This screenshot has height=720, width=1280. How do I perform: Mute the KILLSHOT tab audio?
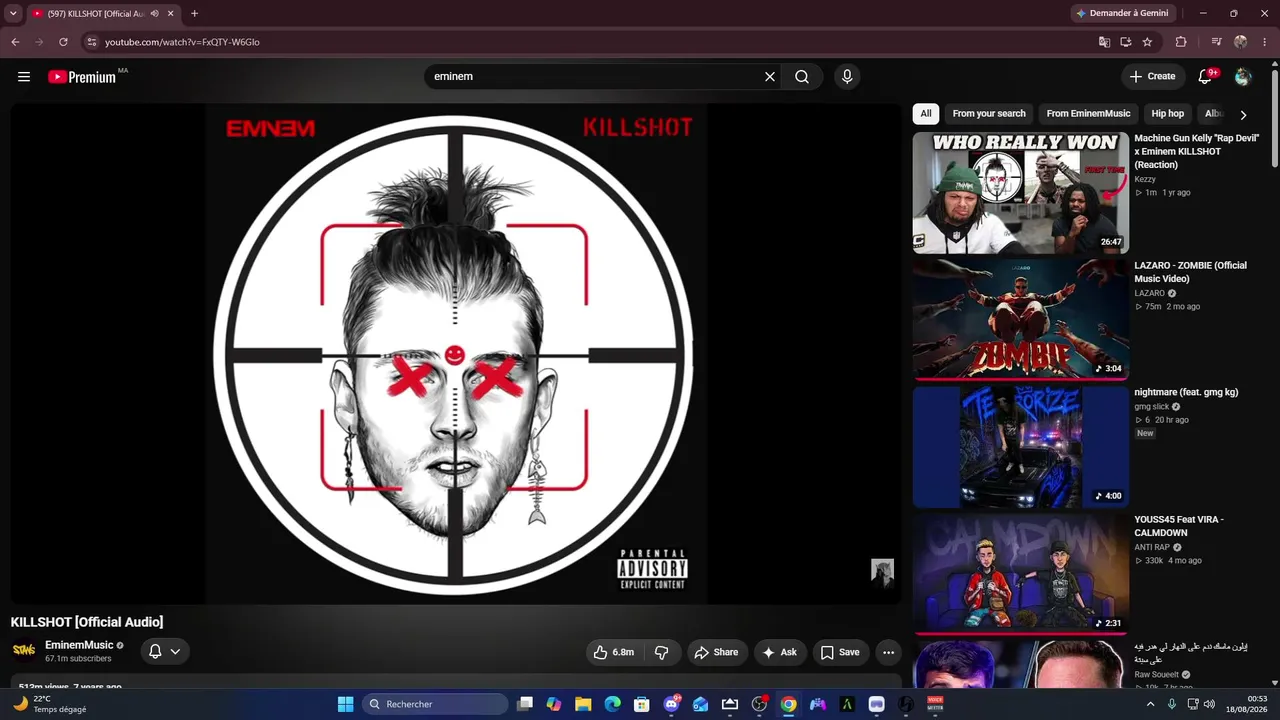[x=155, y=14]
